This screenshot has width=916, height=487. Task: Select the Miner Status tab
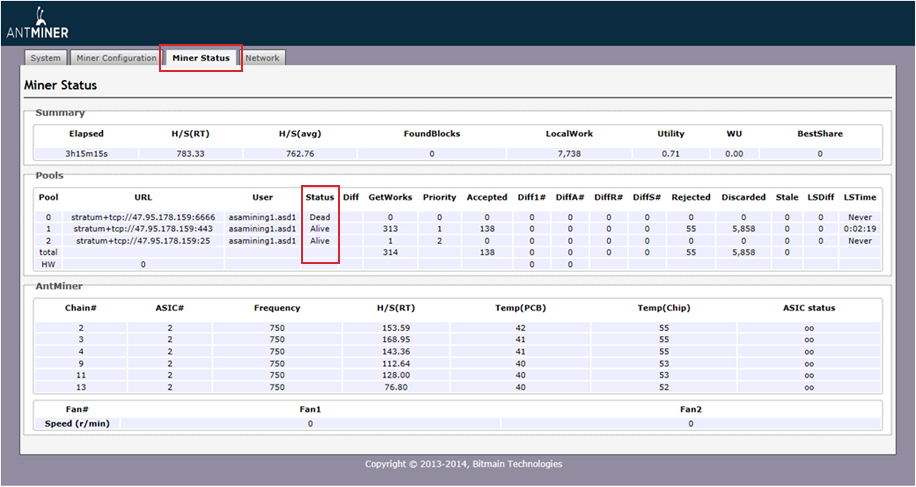[201, 58]
